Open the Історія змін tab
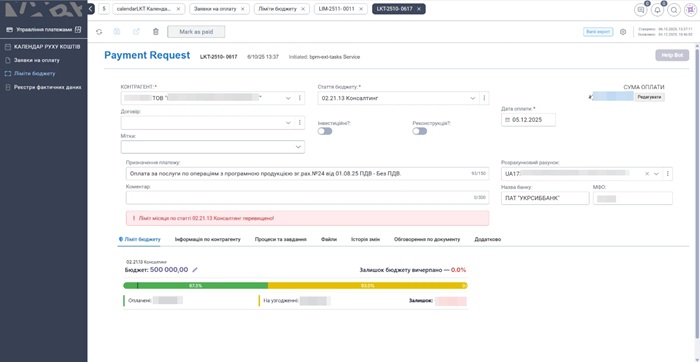Screen dimensions: 700x362 pyautogui.click(x=365, y=239)
